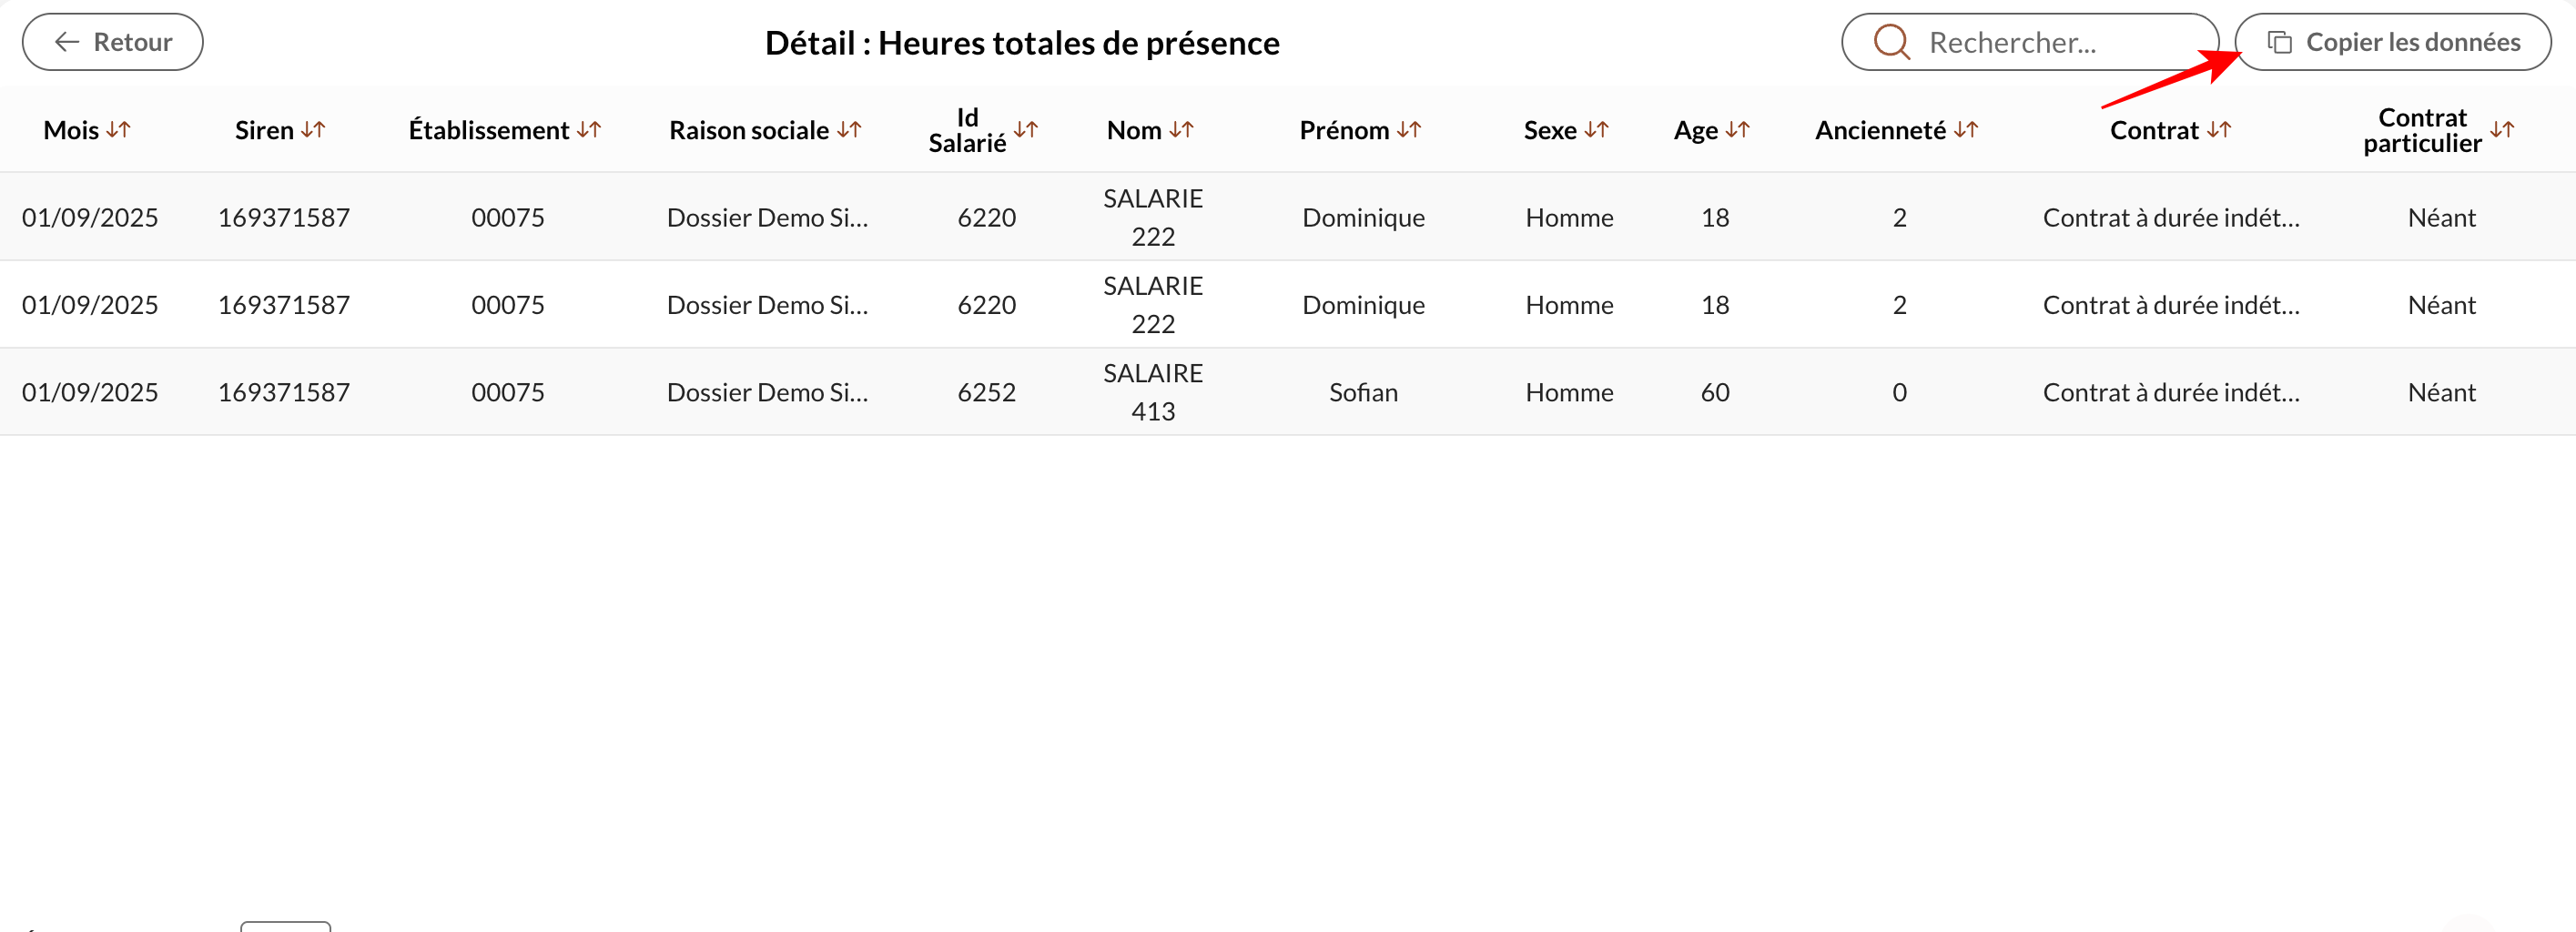Click the sort icon on the Mois column

click(x=121, y=129)
